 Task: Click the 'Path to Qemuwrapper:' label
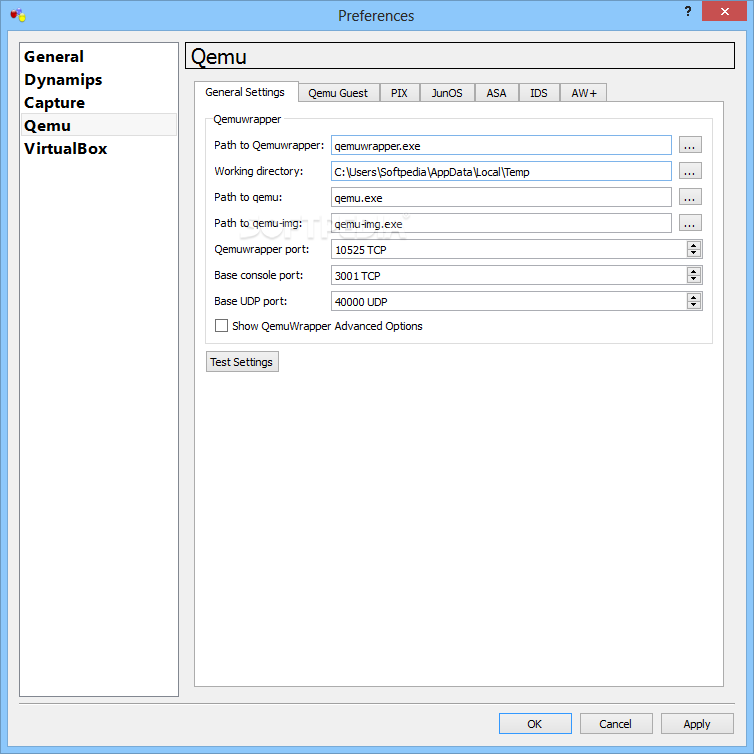269,145
